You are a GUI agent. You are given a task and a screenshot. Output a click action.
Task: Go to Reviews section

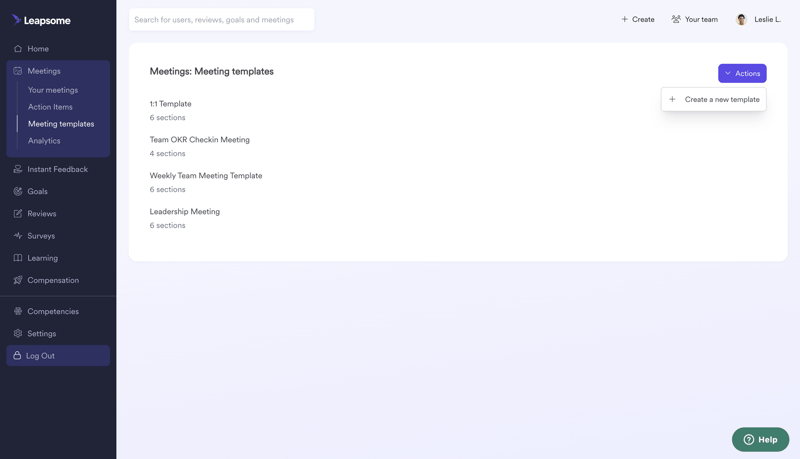(x=42, y=213)
